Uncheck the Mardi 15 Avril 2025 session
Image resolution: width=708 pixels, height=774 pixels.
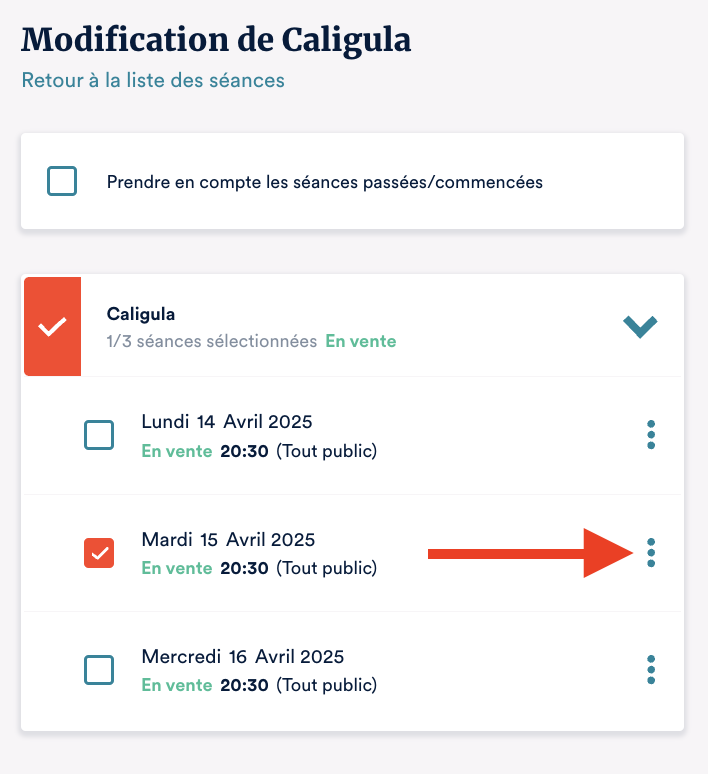pos(99,552)
